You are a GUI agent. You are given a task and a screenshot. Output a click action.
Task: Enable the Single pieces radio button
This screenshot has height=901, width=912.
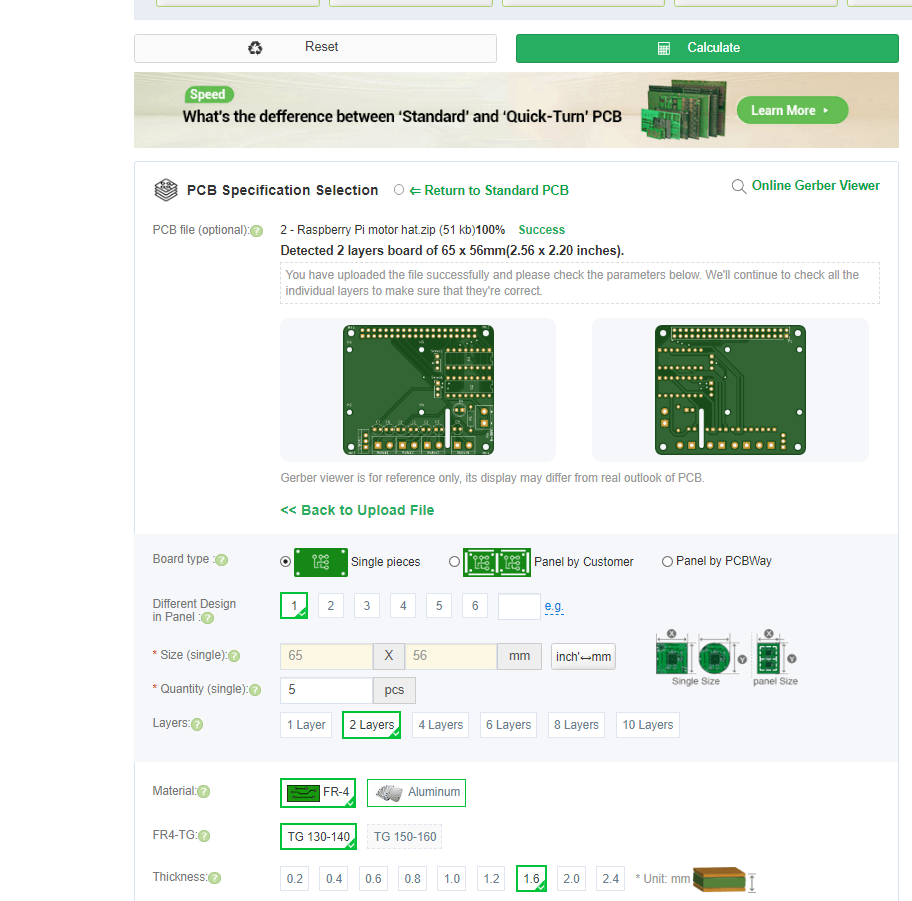click(x=285, y=561)
